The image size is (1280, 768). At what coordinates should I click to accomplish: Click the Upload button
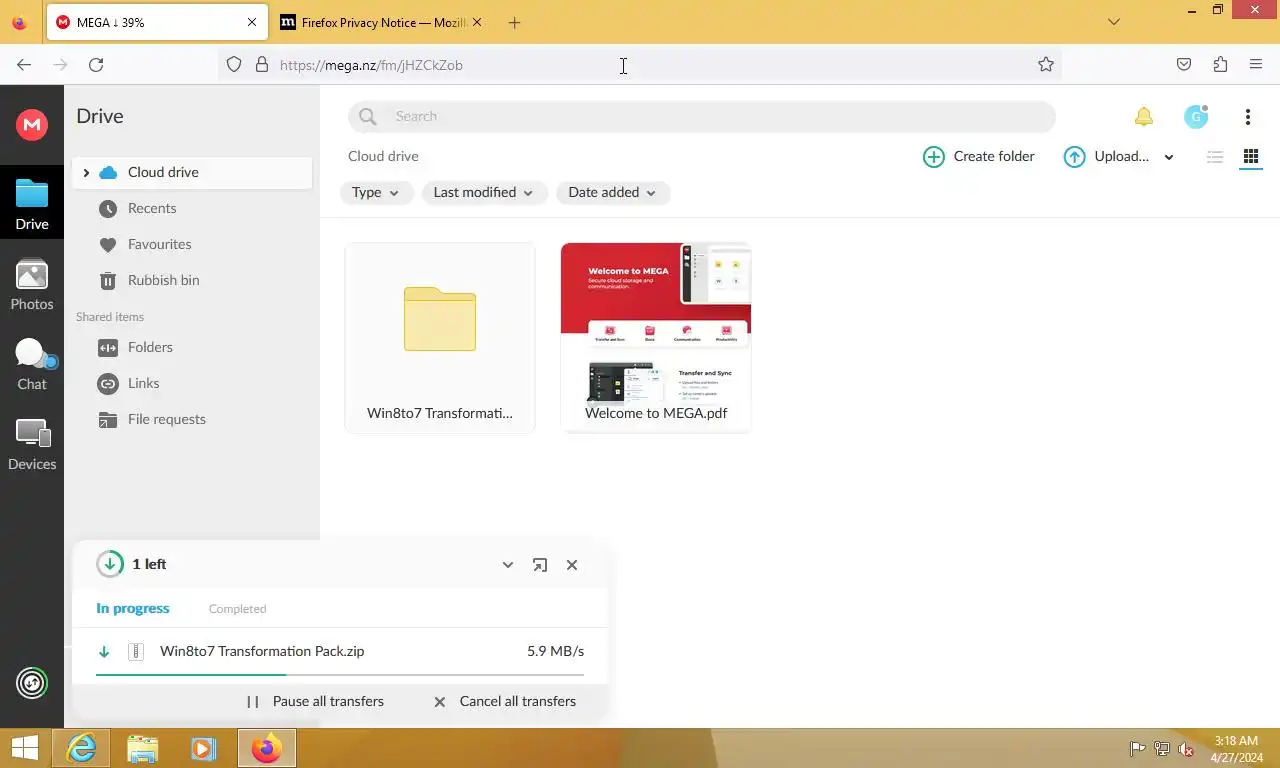point(1106,156)
